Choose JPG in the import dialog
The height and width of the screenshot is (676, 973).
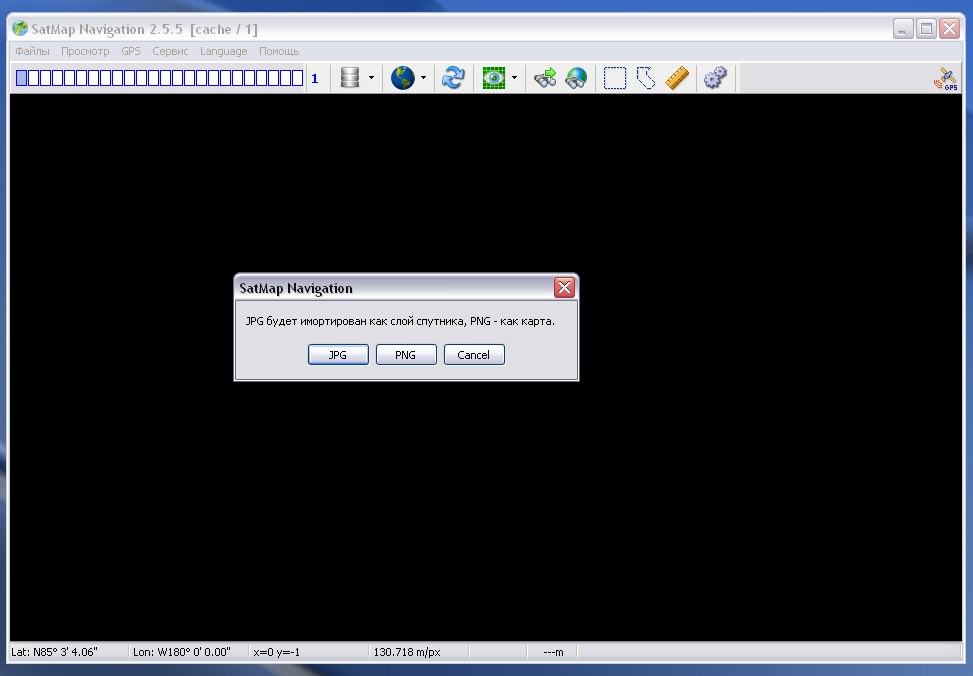pyautogui.click(x=338, y=354)
